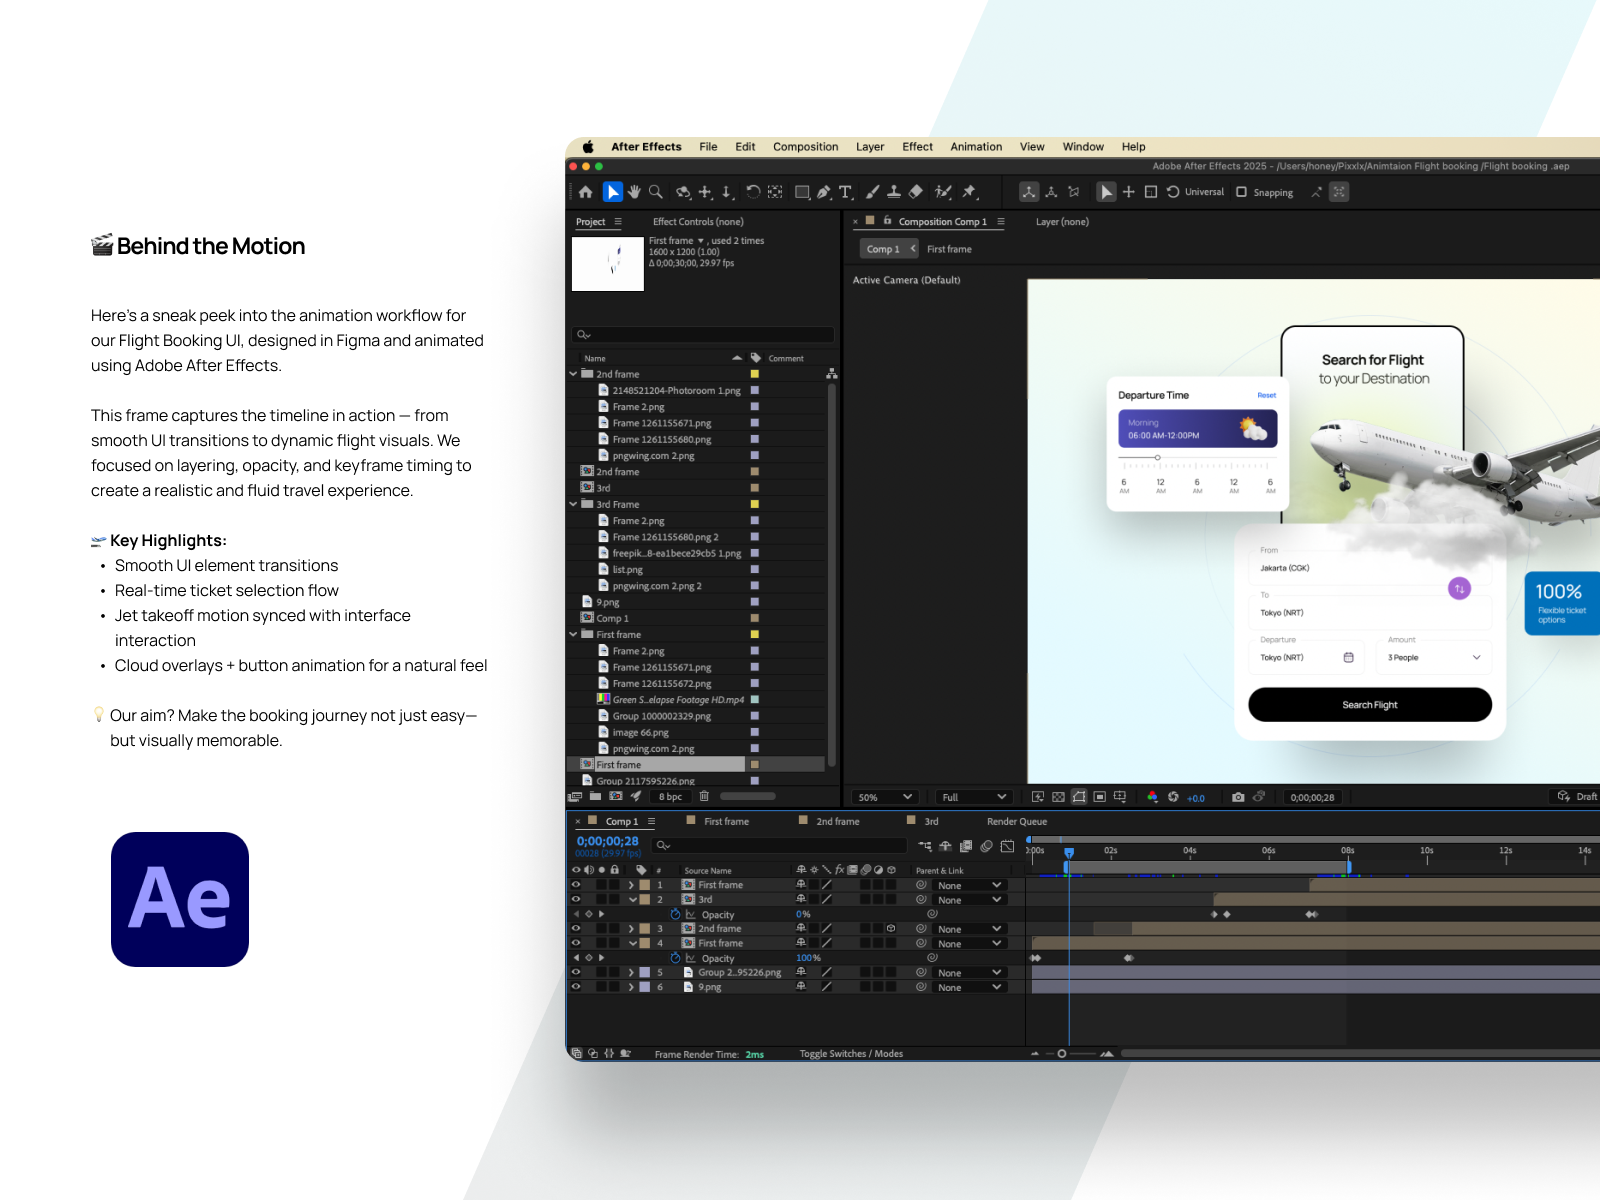Screen dimensions: 1600x1200
Task: Collapse the First frame folder in Project panel
Action: [574, 634]
